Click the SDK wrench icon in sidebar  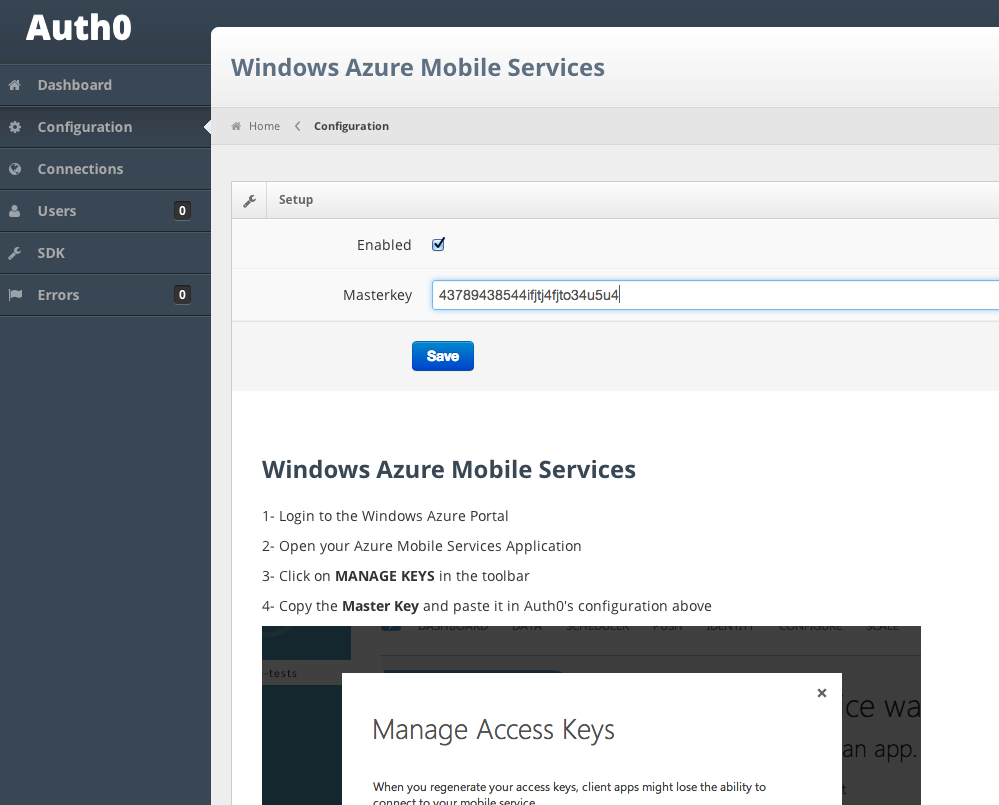15,253
